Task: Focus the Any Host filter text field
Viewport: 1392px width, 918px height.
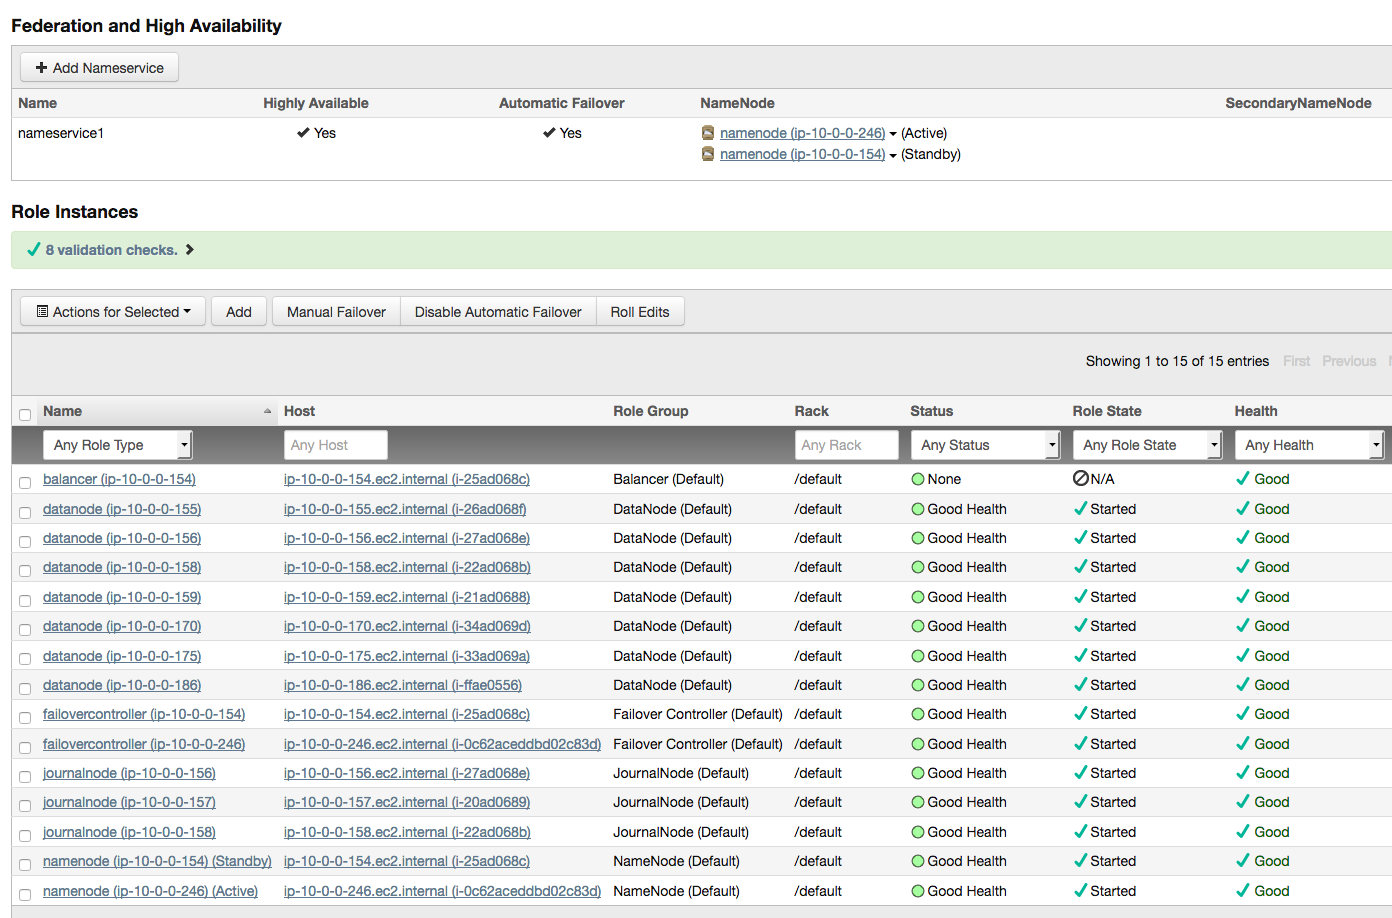Action: pyautogui.click(x=335, y=445)
